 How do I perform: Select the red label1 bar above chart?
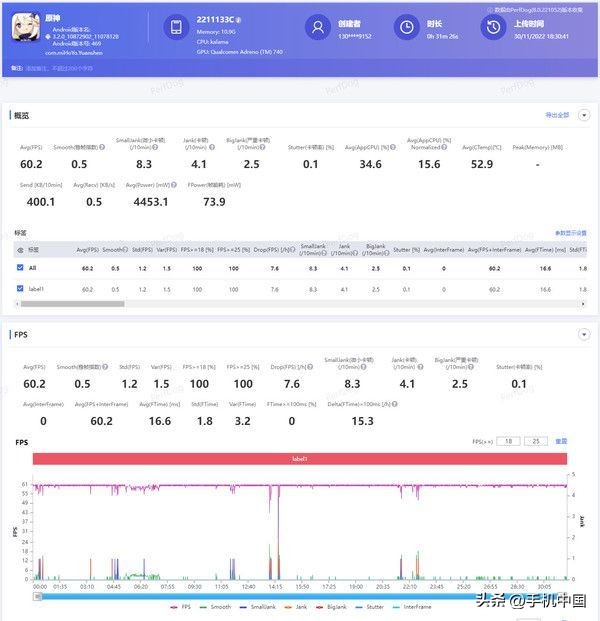pyautogui.click(x=300, y=458)
